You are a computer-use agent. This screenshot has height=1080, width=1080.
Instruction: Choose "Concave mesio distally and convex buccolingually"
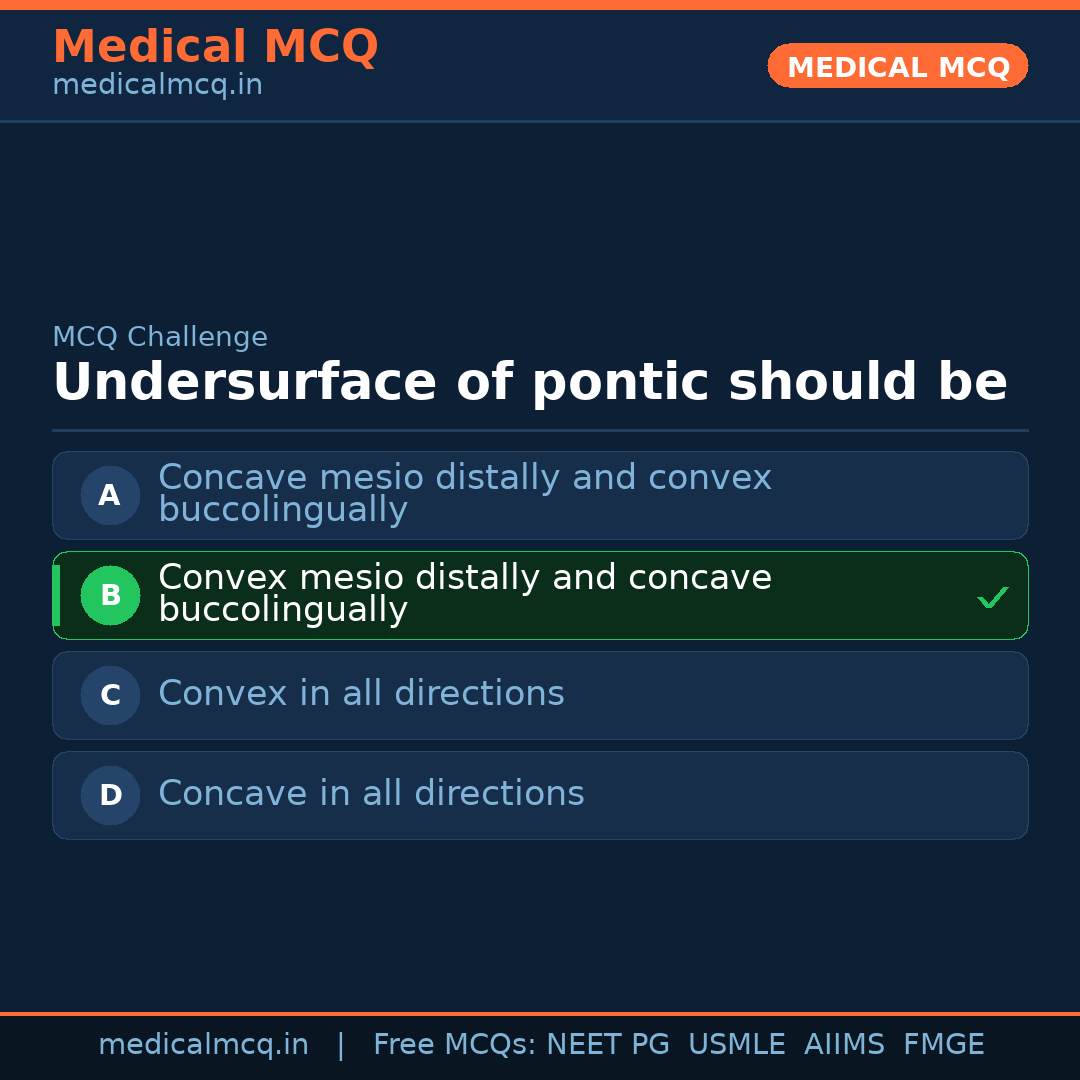coord(464,494)
